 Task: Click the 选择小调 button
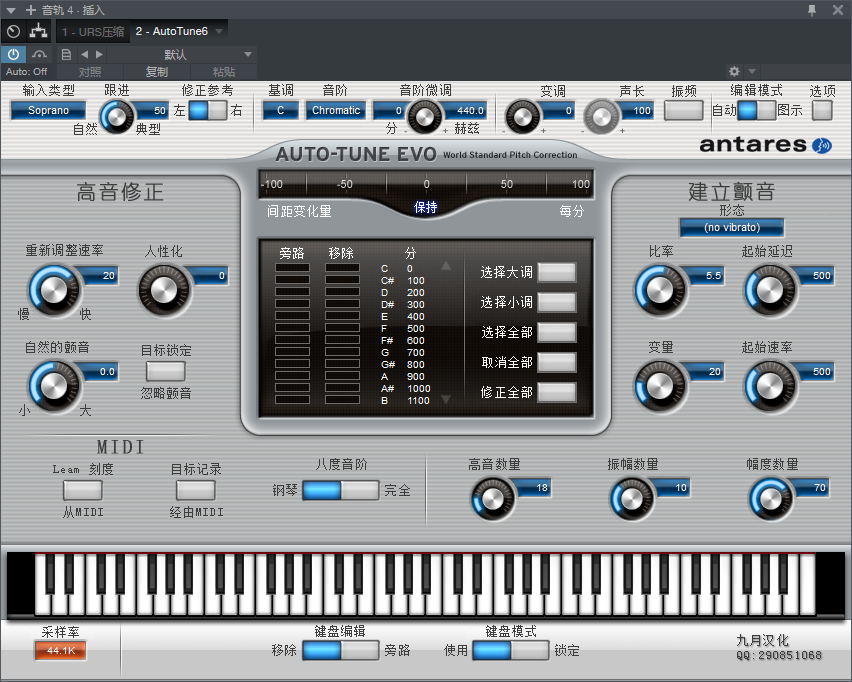pyautogui.click(x=557, y=302)
